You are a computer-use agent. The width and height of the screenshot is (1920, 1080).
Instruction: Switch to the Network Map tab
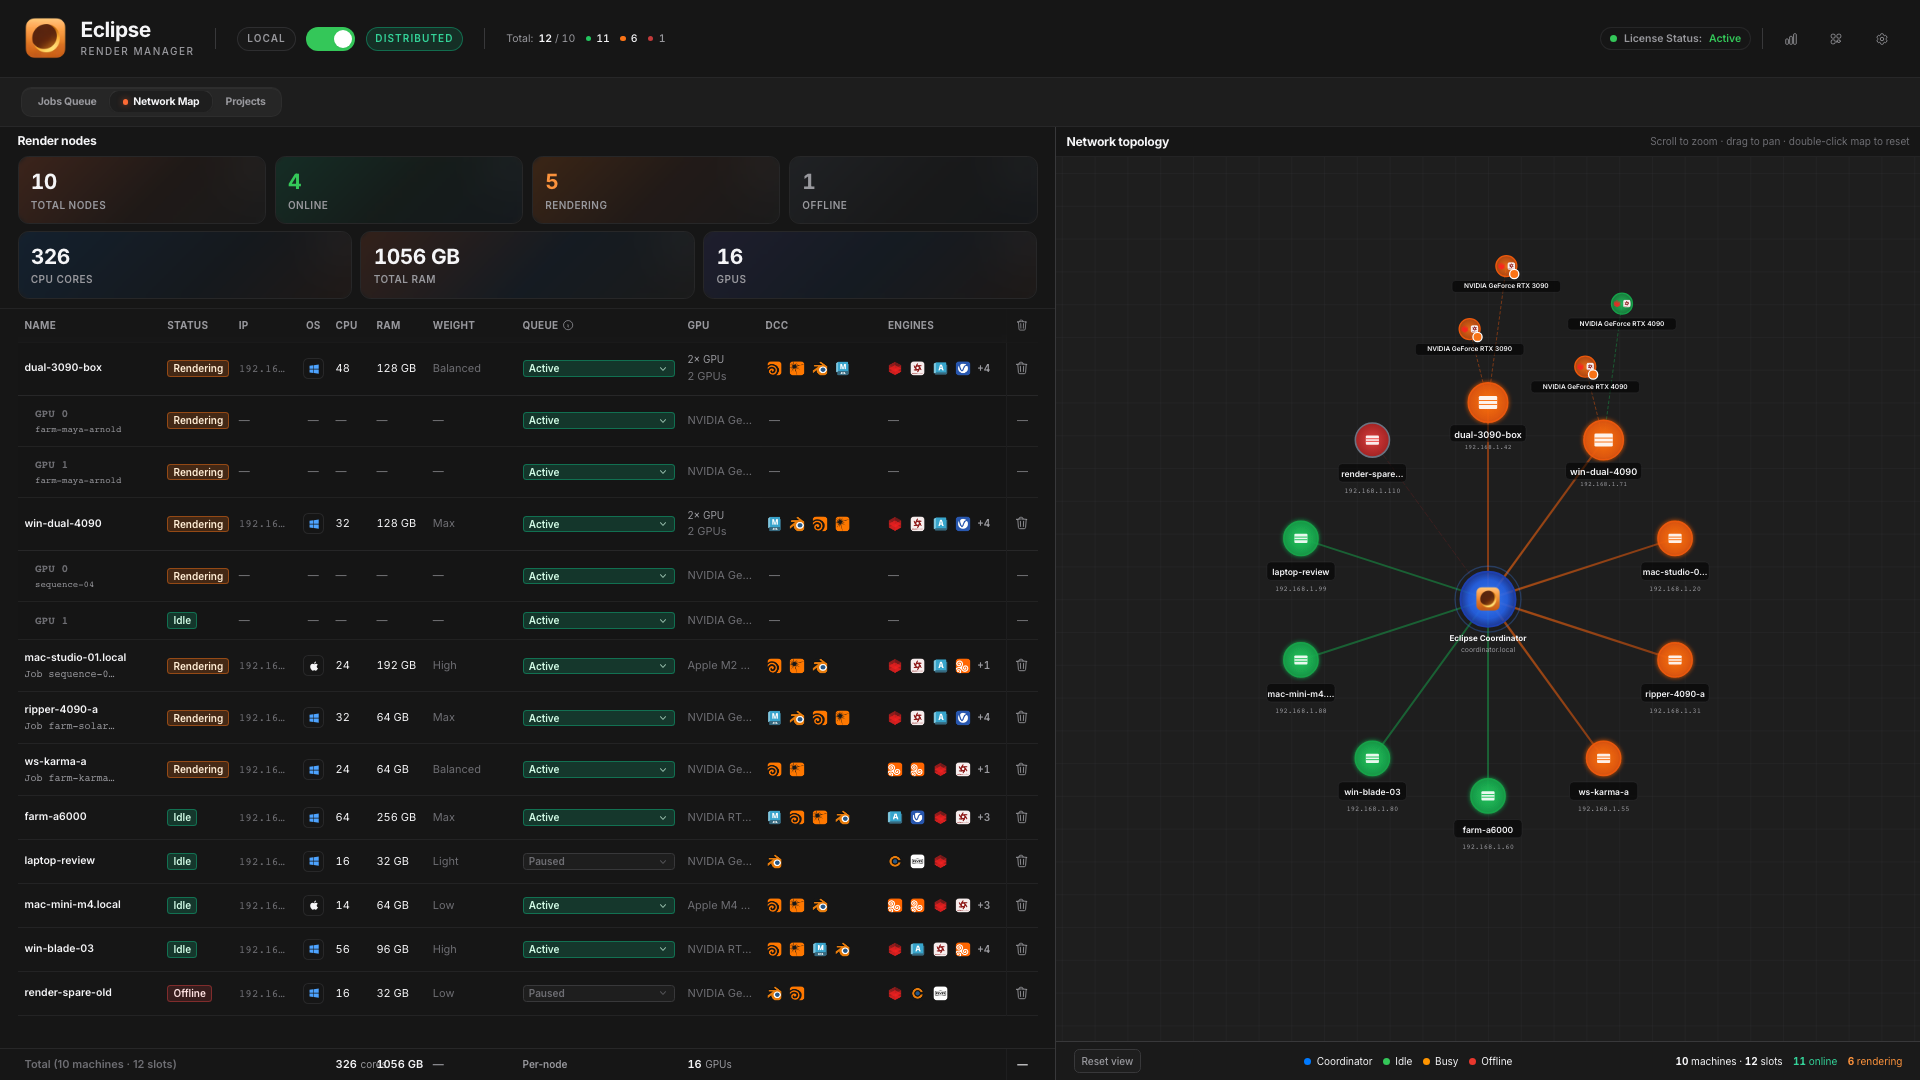coord(161,101)
